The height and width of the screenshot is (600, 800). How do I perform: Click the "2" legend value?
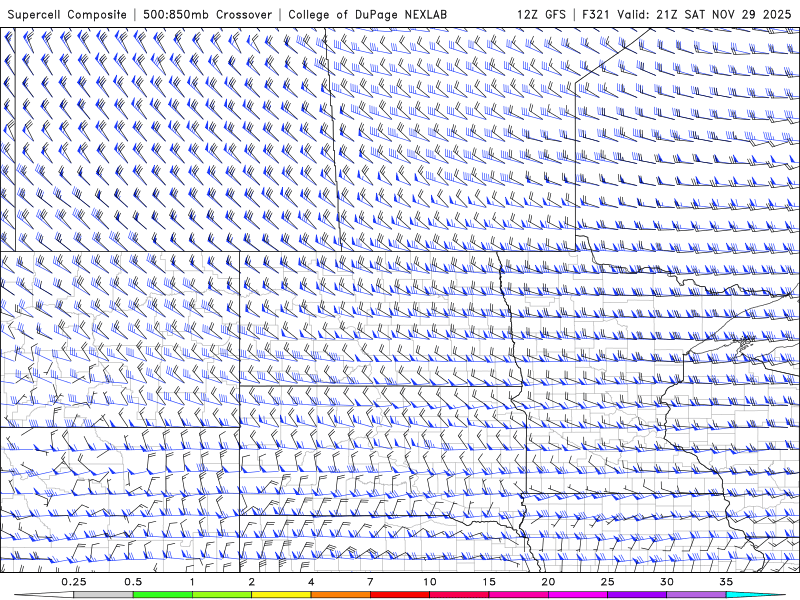[x=252, y=582]
